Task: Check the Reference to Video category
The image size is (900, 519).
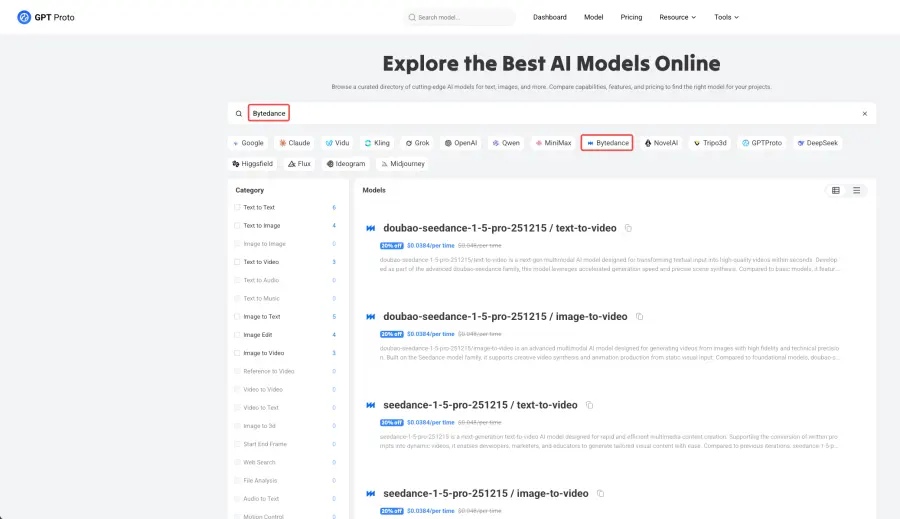Action: click(x=237, y=371)
